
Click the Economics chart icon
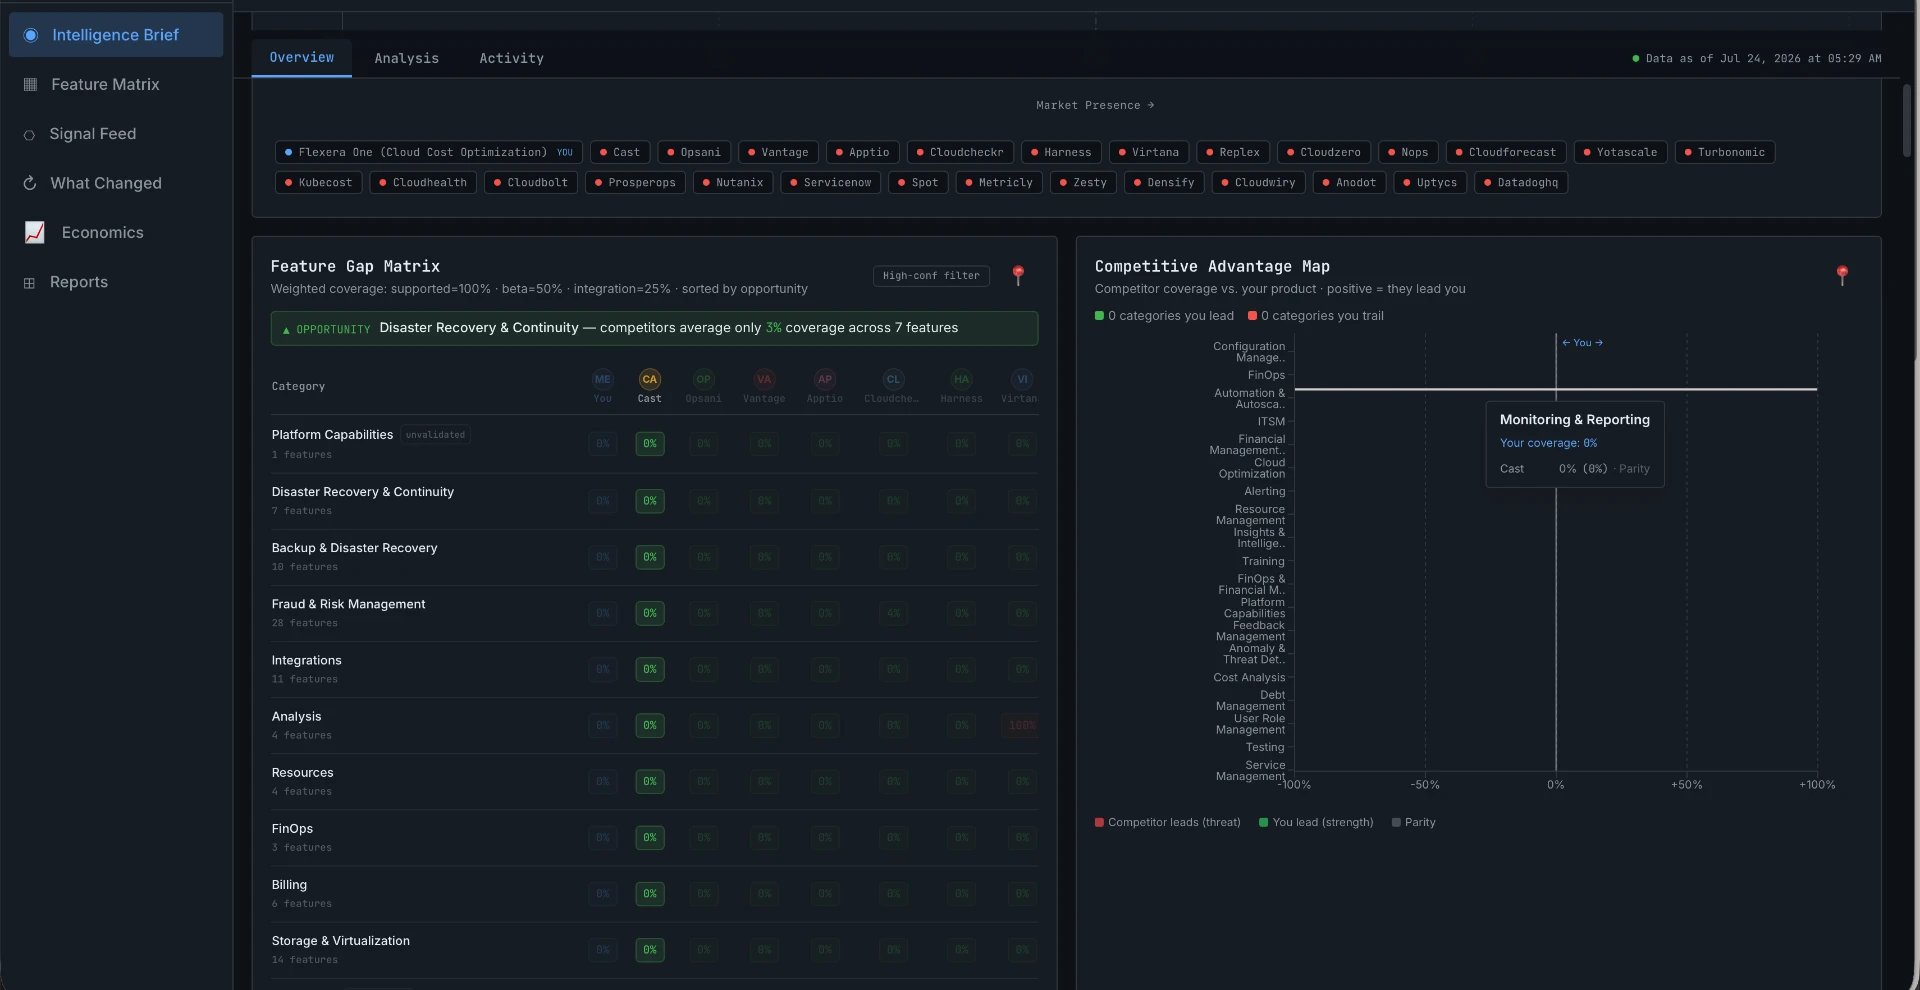[x=34, y=232]
